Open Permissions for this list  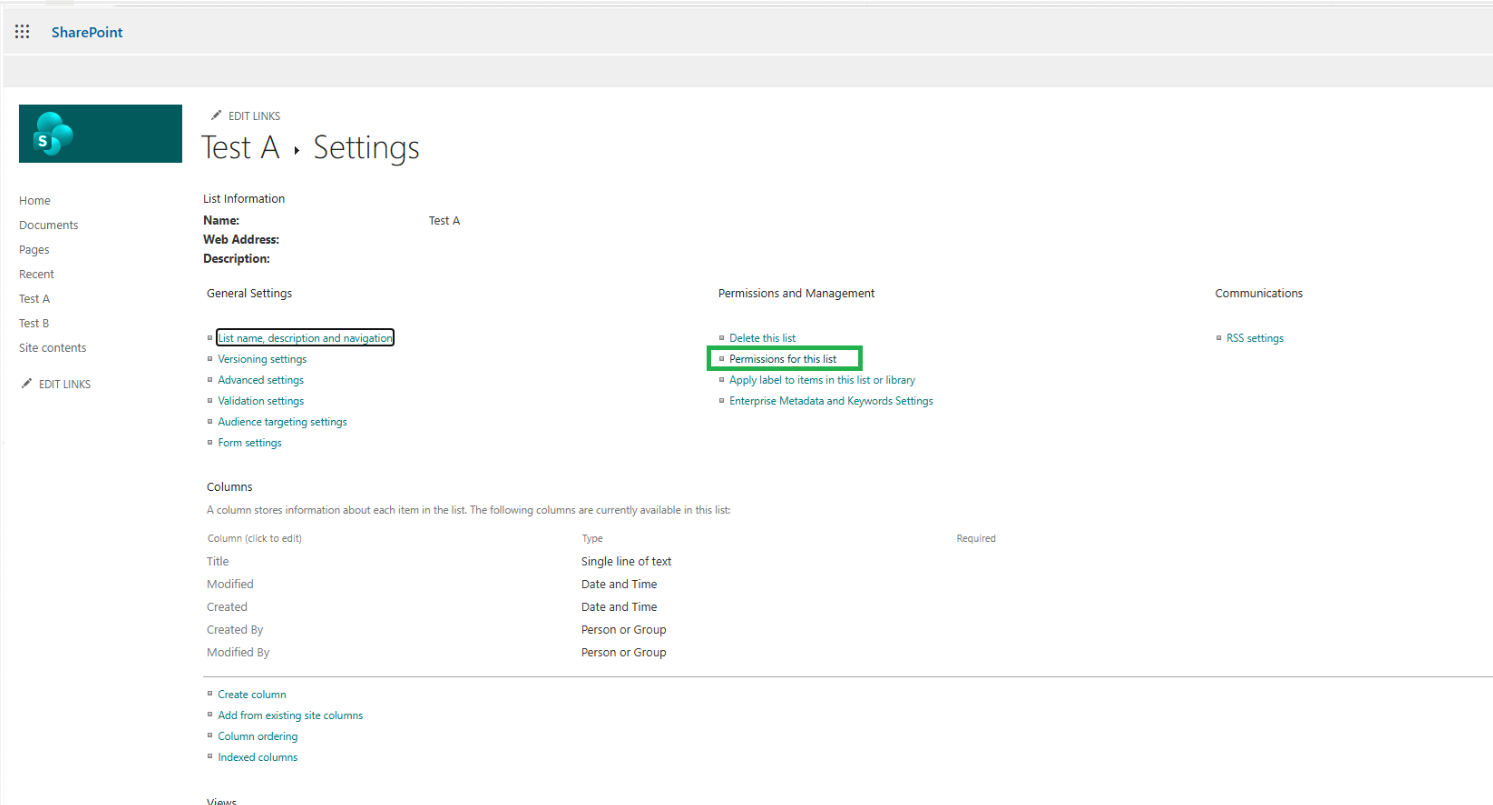coord(783,358)
